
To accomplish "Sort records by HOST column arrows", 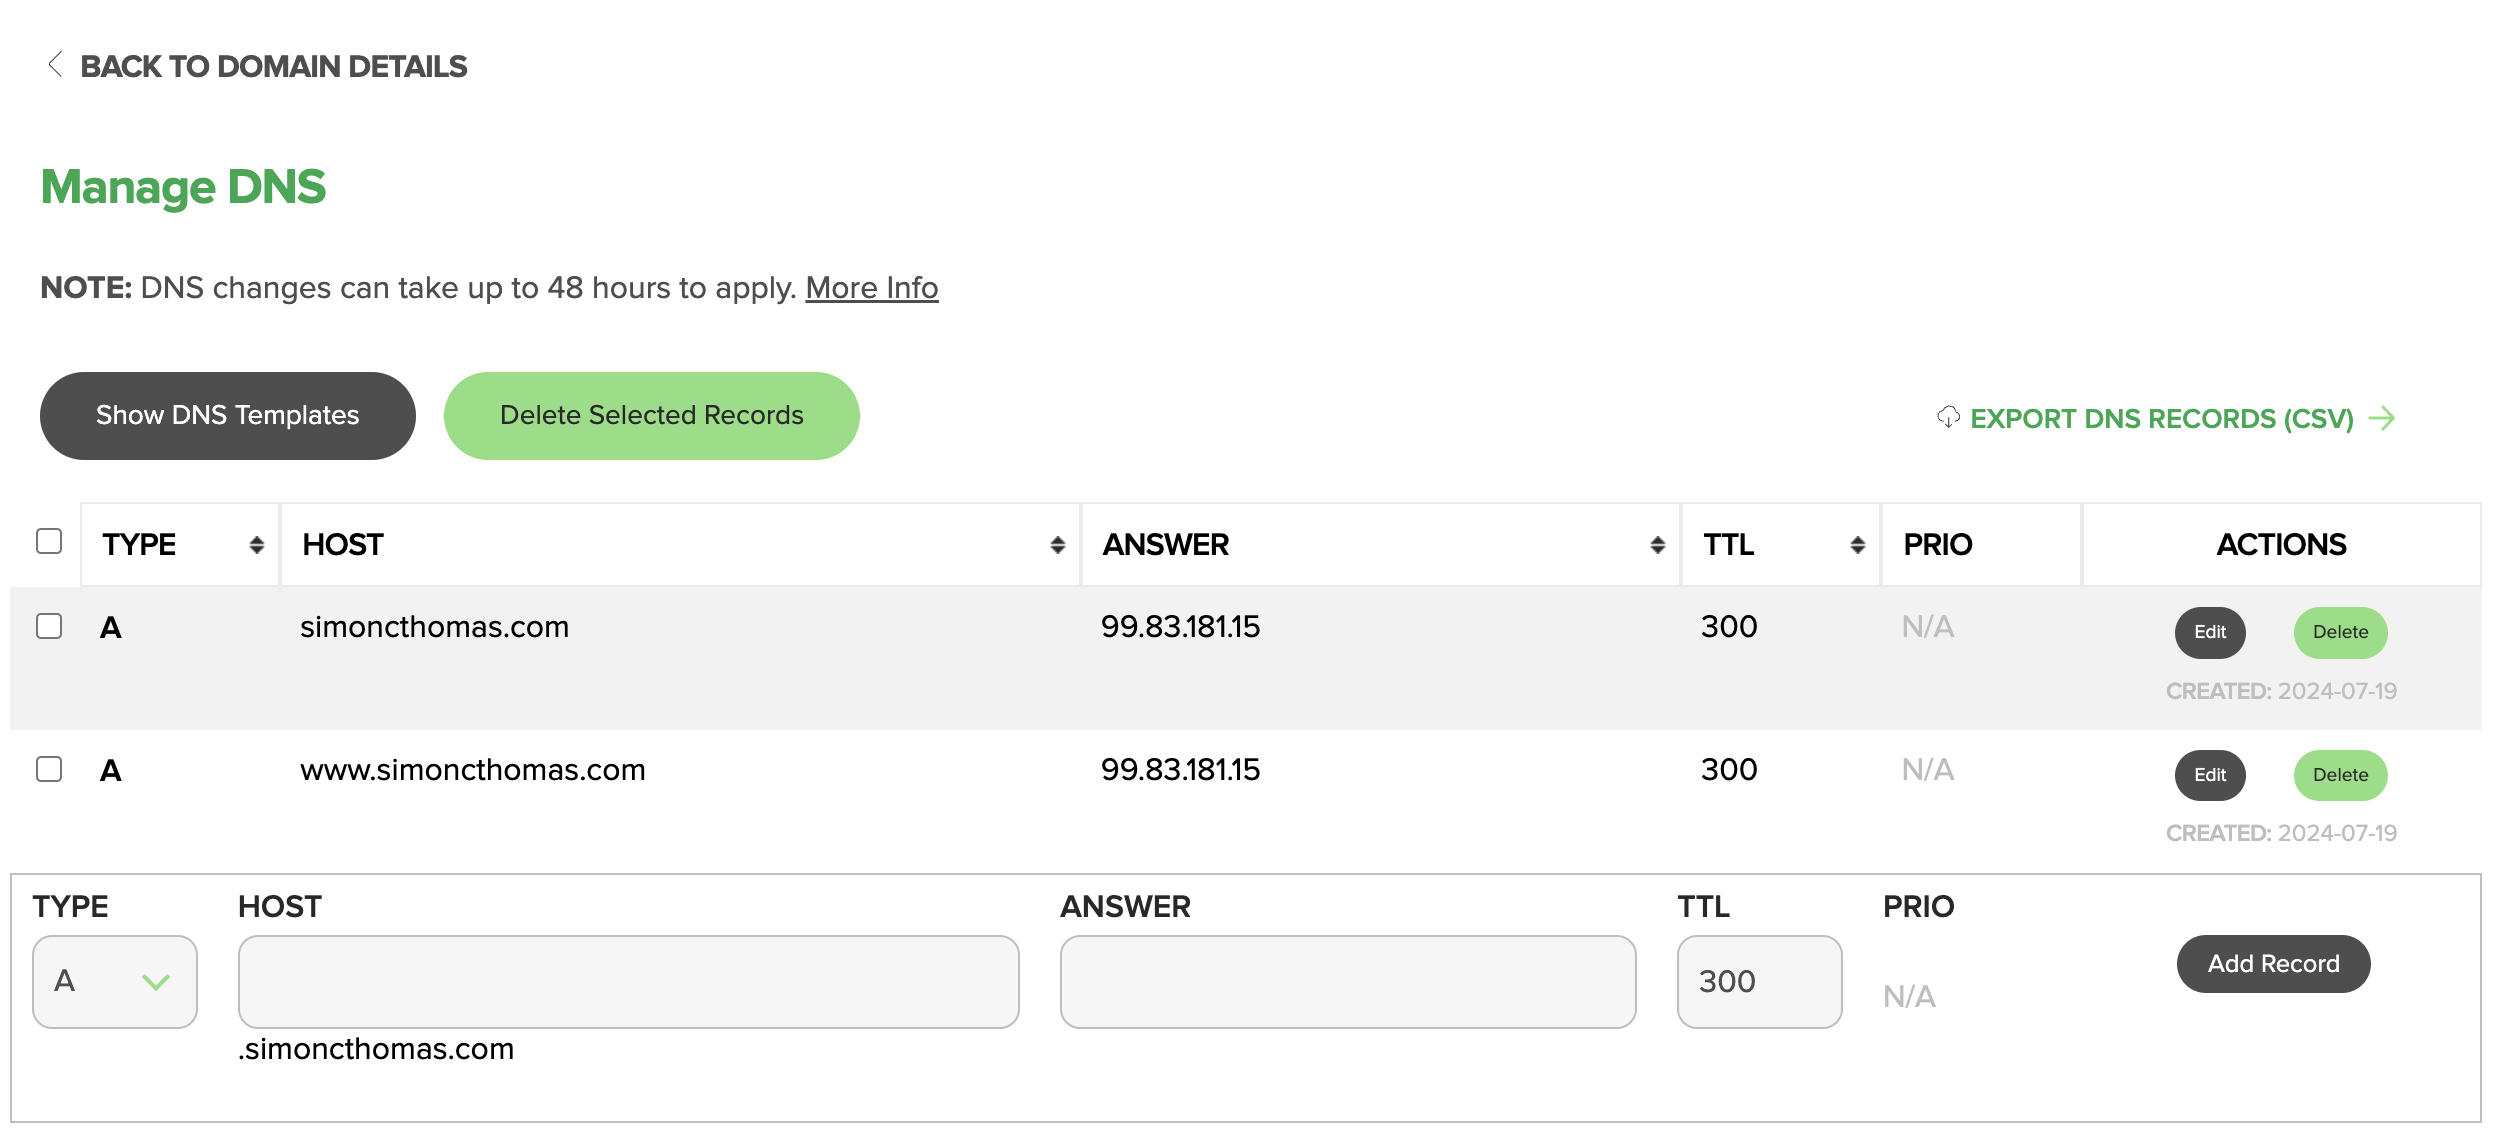I will coord(1057,545).
